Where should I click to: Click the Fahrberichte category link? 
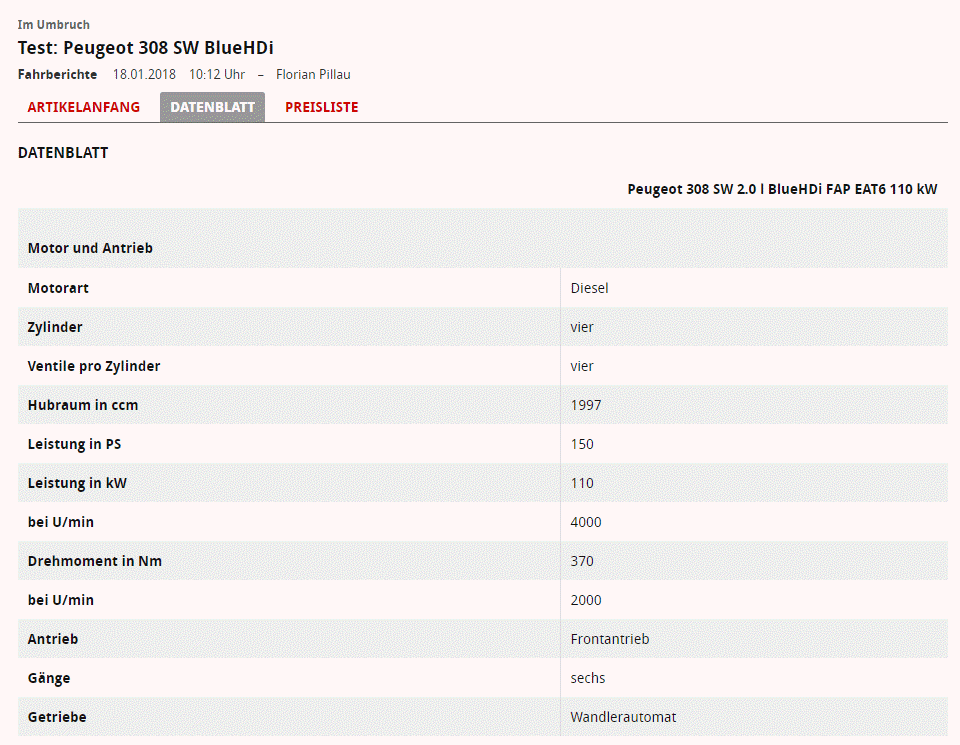coord(58,75)
